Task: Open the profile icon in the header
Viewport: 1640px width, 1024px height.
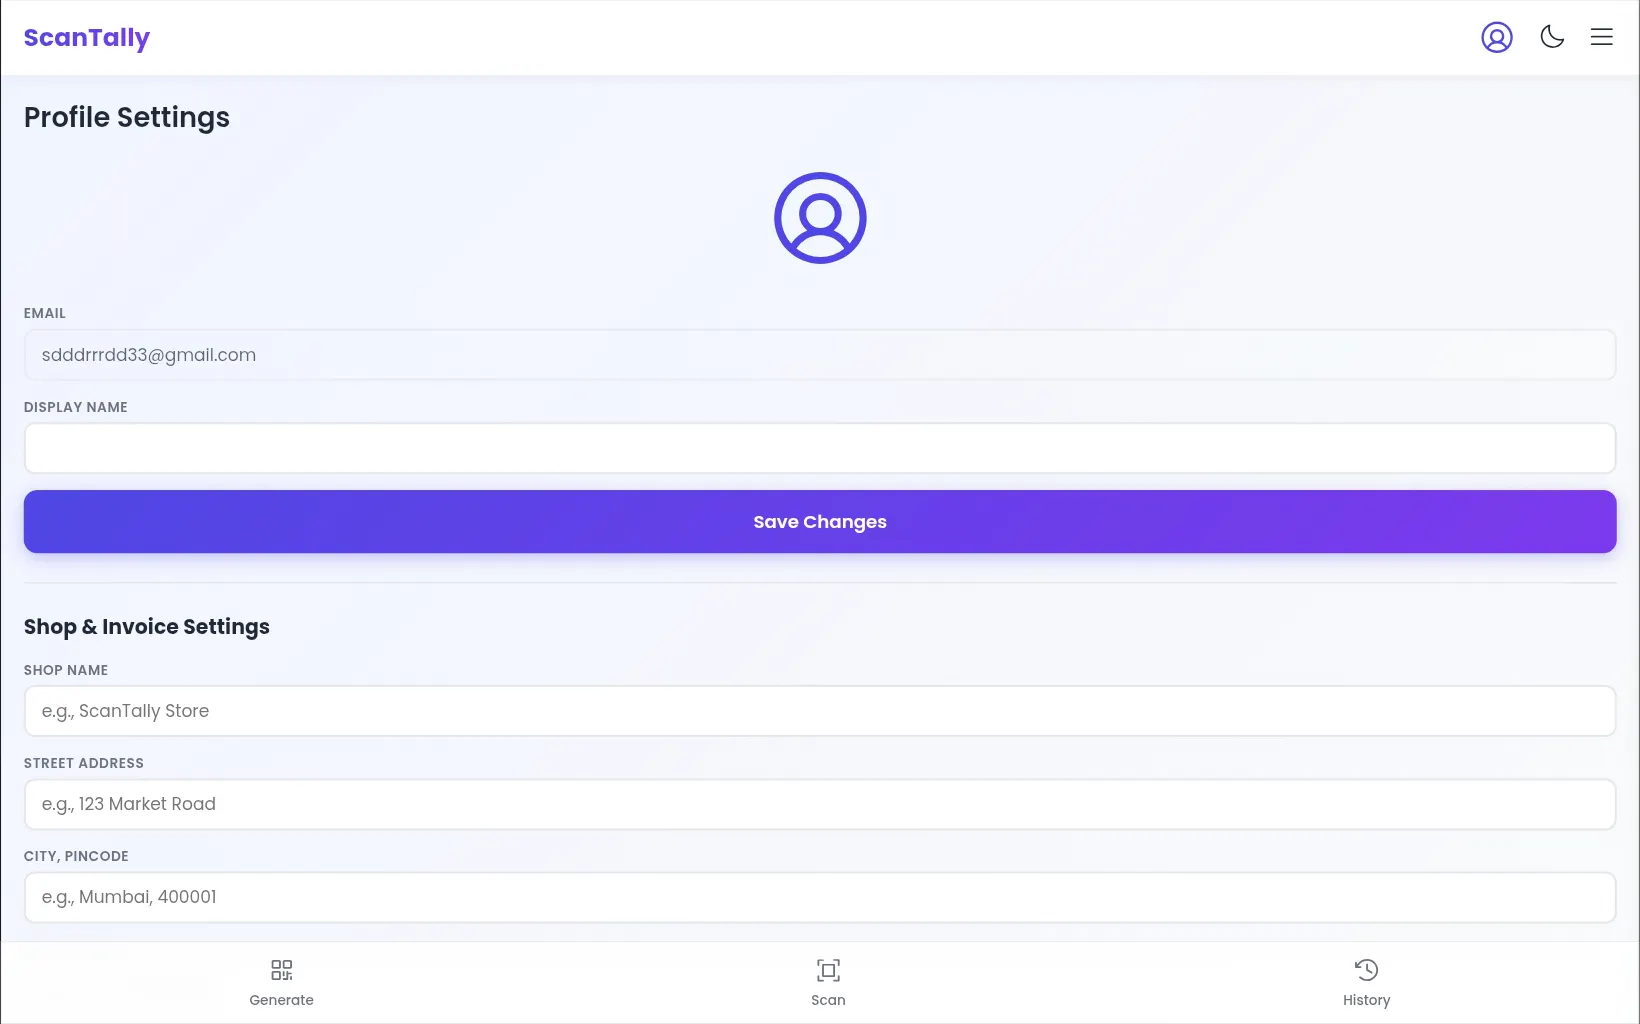Action: click(x=1497, y=37)
